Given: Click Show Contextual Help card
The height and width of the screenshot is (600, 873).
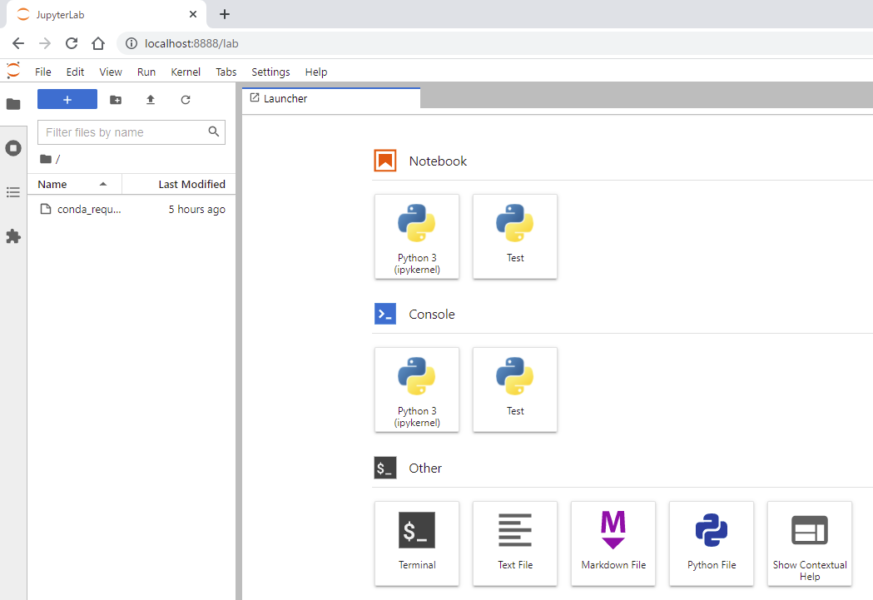Looking at the screenshot, I should point(809,543).
